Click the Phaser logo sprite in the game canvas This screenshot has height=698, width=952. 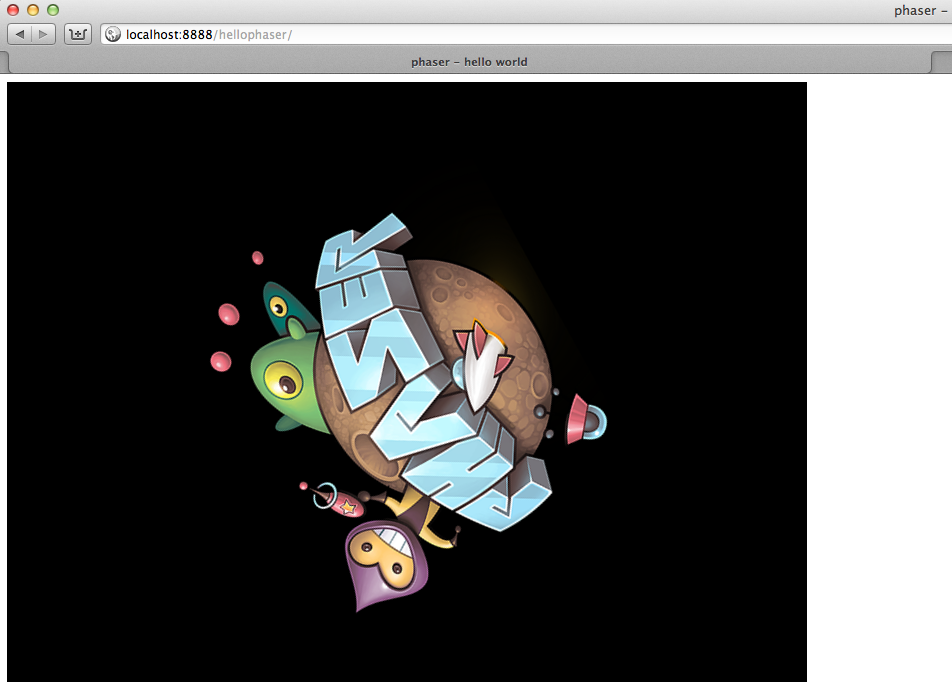[x=408, y=412]
